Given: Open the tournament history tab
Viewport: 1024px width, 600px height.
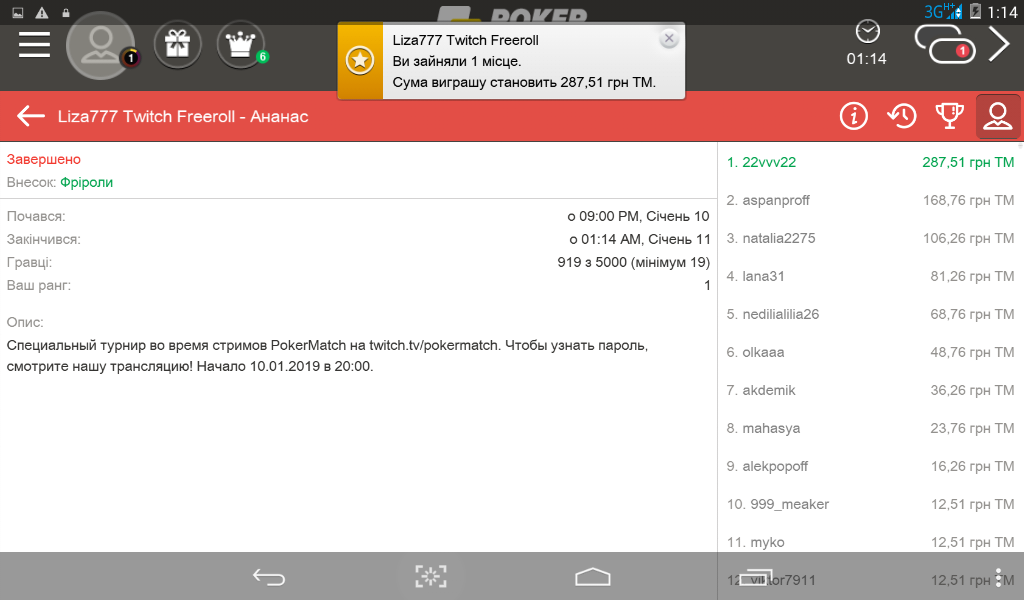Looking at the screenshot, I should [x=902, y=116].
